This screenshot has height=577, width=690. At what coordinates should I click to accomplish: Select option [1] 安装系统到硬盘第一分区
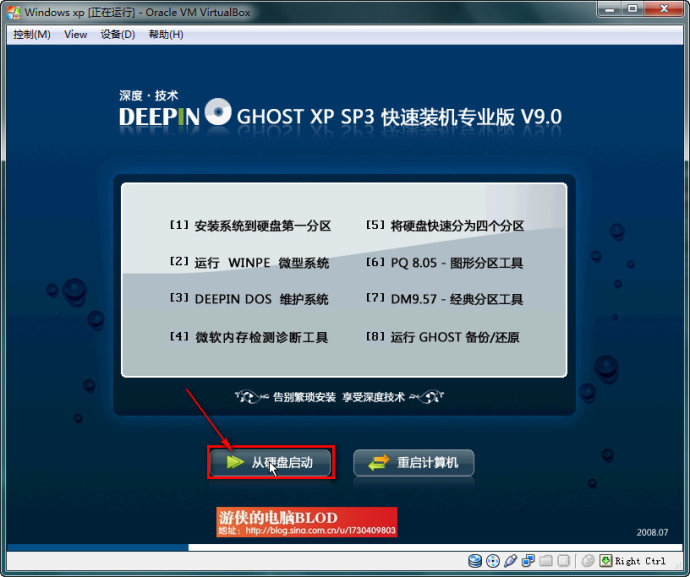250,226
